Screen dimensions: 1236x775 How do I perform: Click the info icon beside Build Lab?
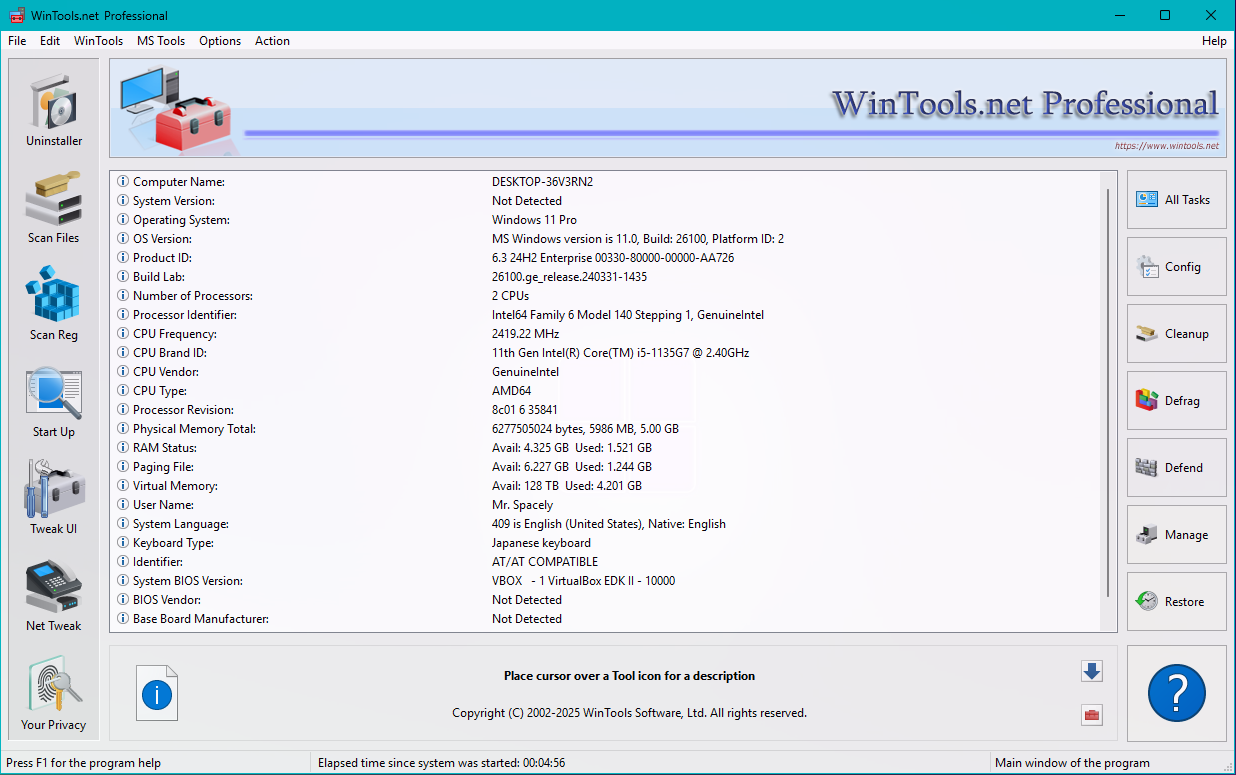[123, 277]
